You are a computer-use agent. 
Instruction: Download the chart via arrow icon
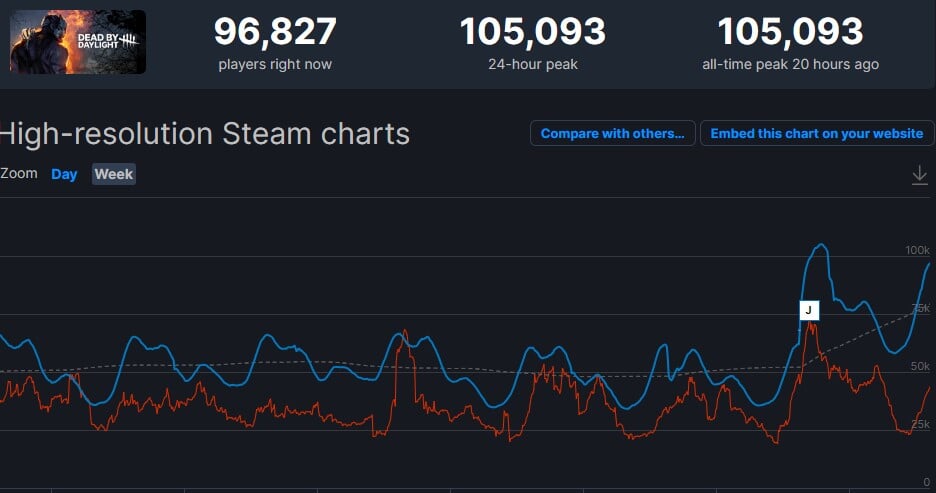coord(919,175)
